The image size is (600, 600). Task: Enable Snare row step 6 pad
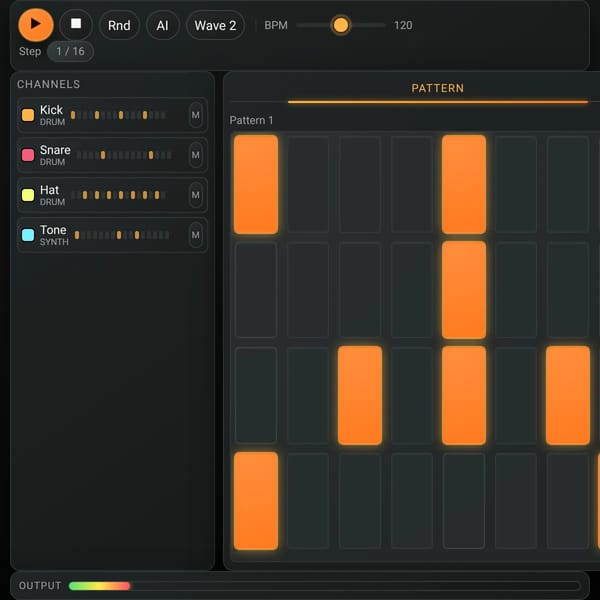516,290
